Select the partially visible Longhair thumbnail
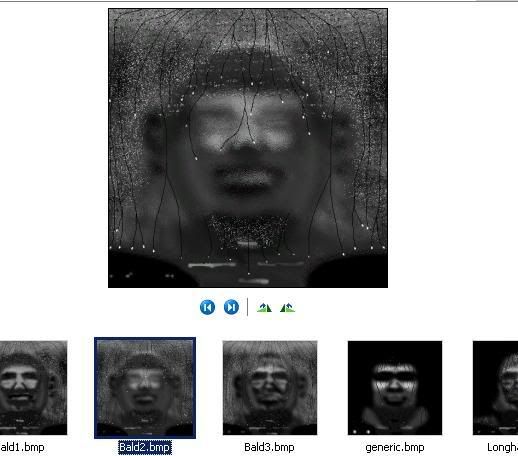Image resolution: width=518 pixels, height=456 pixels. pos(495,388)
